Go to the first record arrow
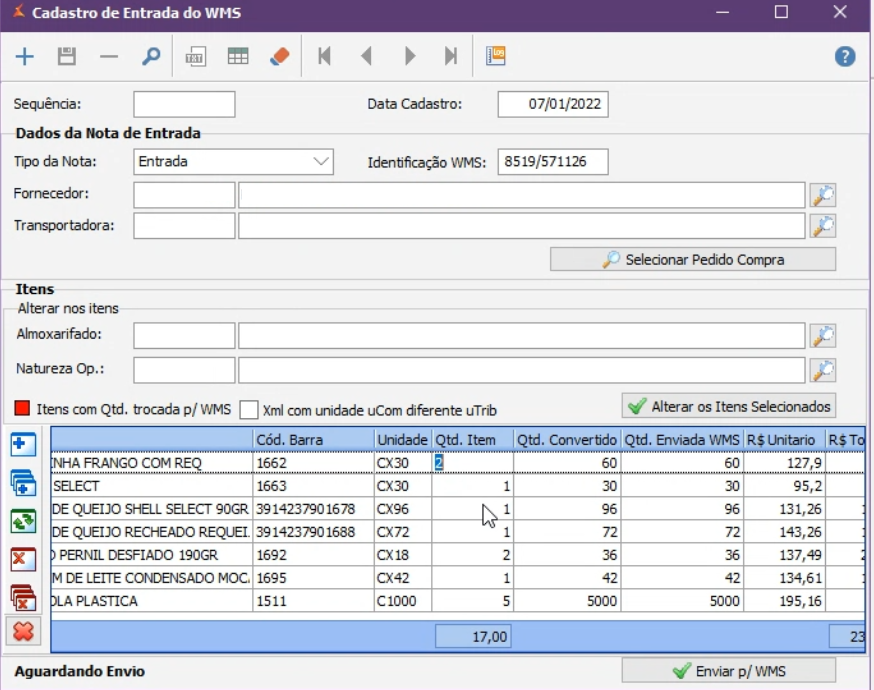This screenshot has width=874, height=690. (324, 57)
